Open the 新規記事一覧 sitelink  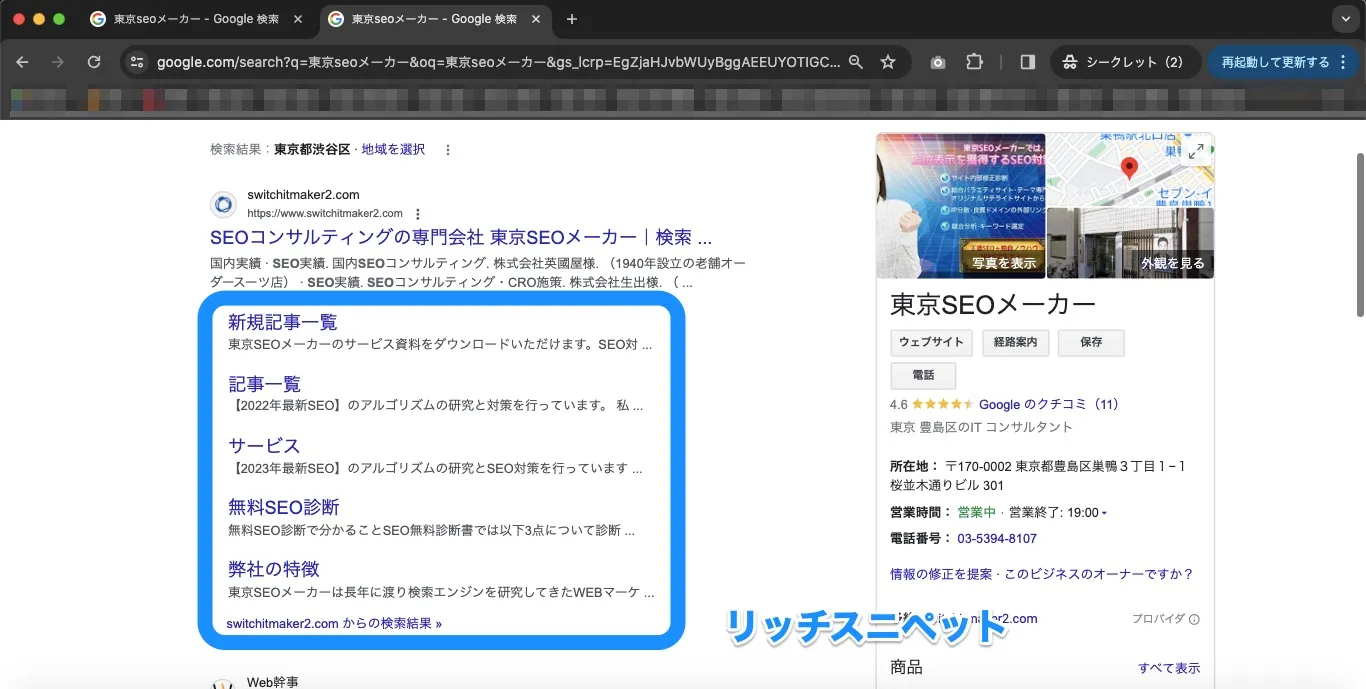(283, 322)
